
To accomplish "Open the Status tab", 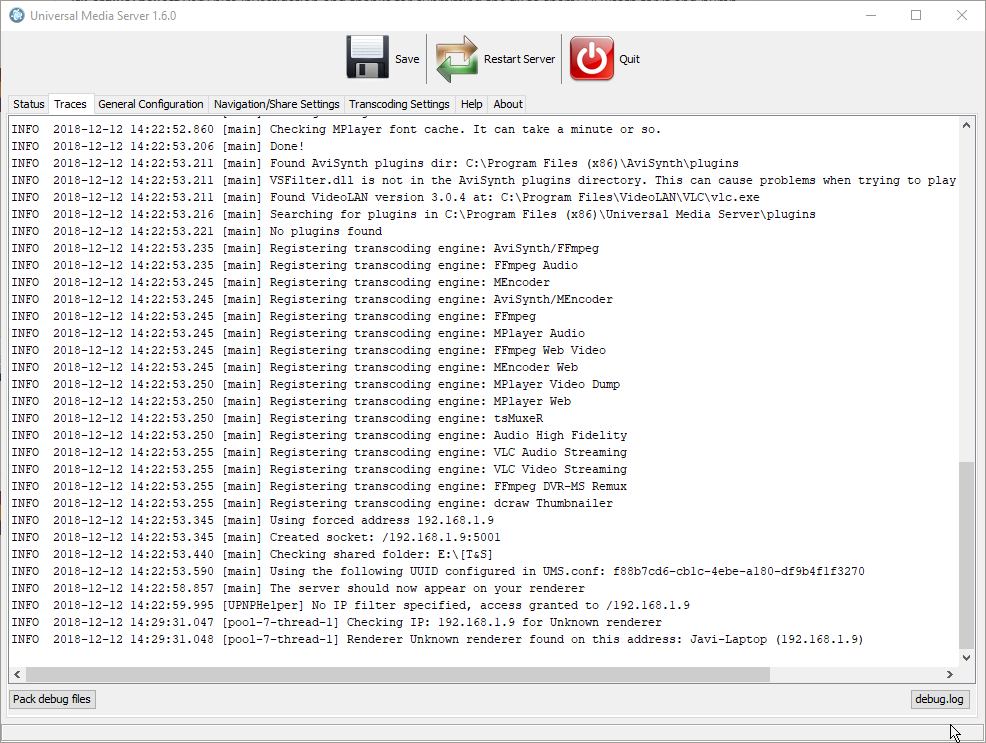I will coord(29,104).
